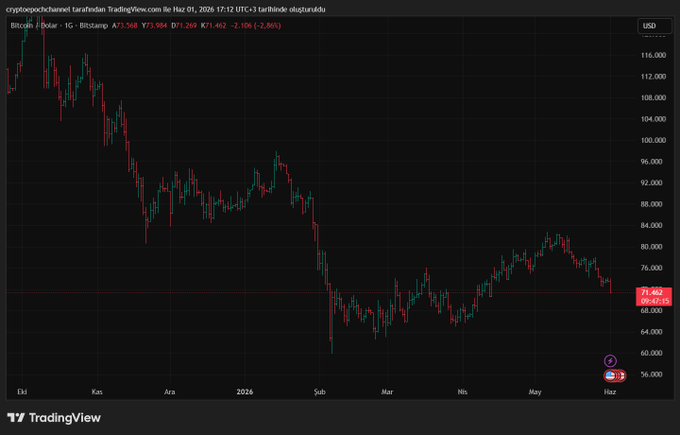The width and height of the screenshot is (680, 435).
Task: Click the 100.000 price axis label
Action: [653, 140]
